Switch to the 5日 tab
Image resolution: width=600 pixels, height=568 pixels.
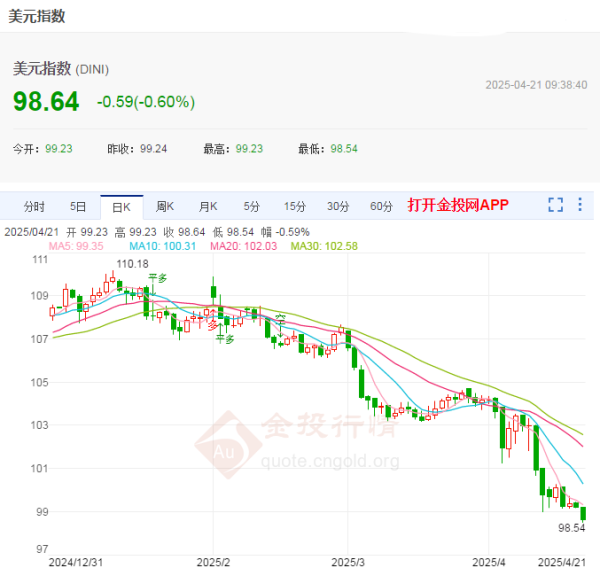[x=78, y=207]
